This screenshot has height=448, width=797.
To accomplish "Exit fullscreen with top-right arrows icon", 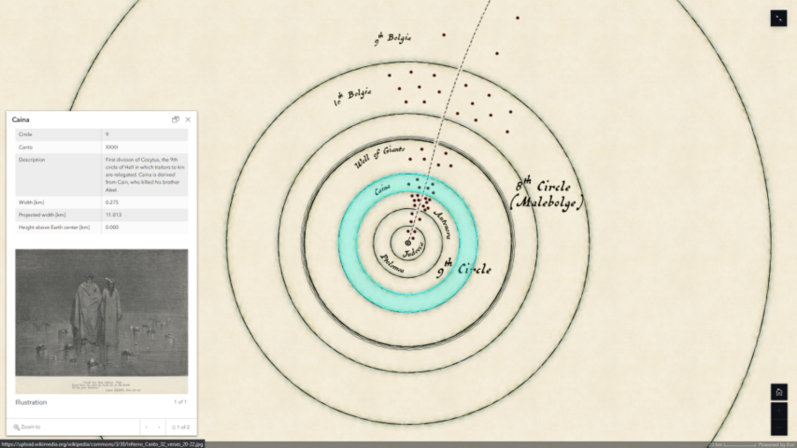I will 779,18.
